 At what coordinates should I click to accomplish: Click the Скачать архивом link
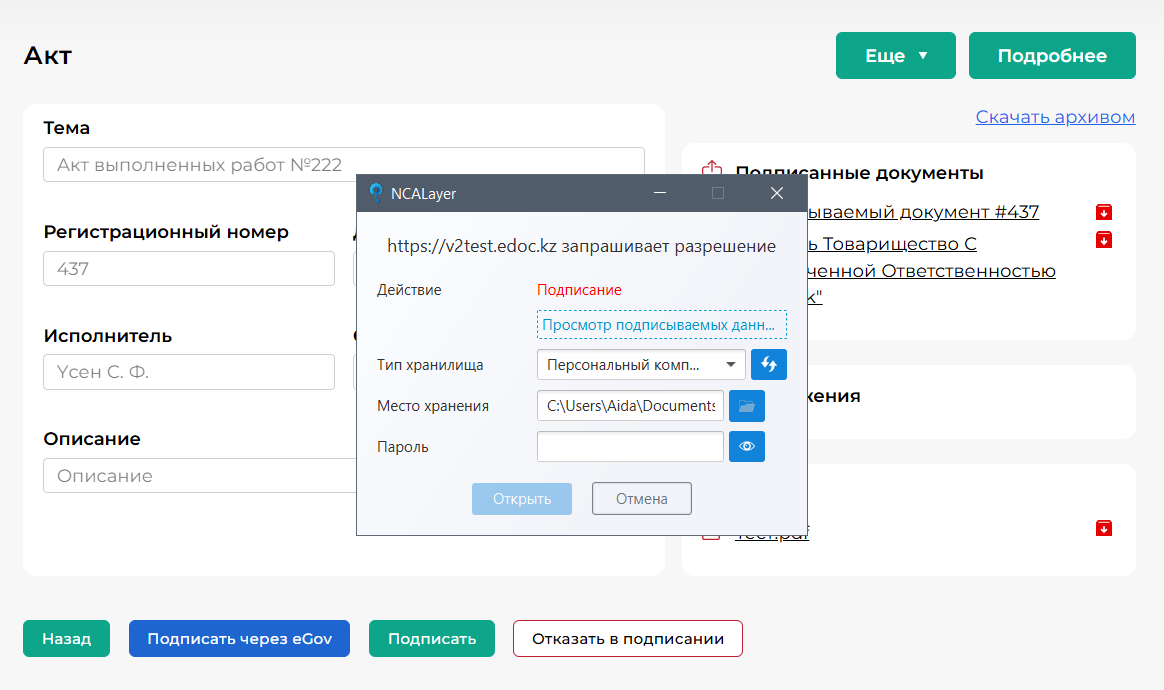(1055, 117)
